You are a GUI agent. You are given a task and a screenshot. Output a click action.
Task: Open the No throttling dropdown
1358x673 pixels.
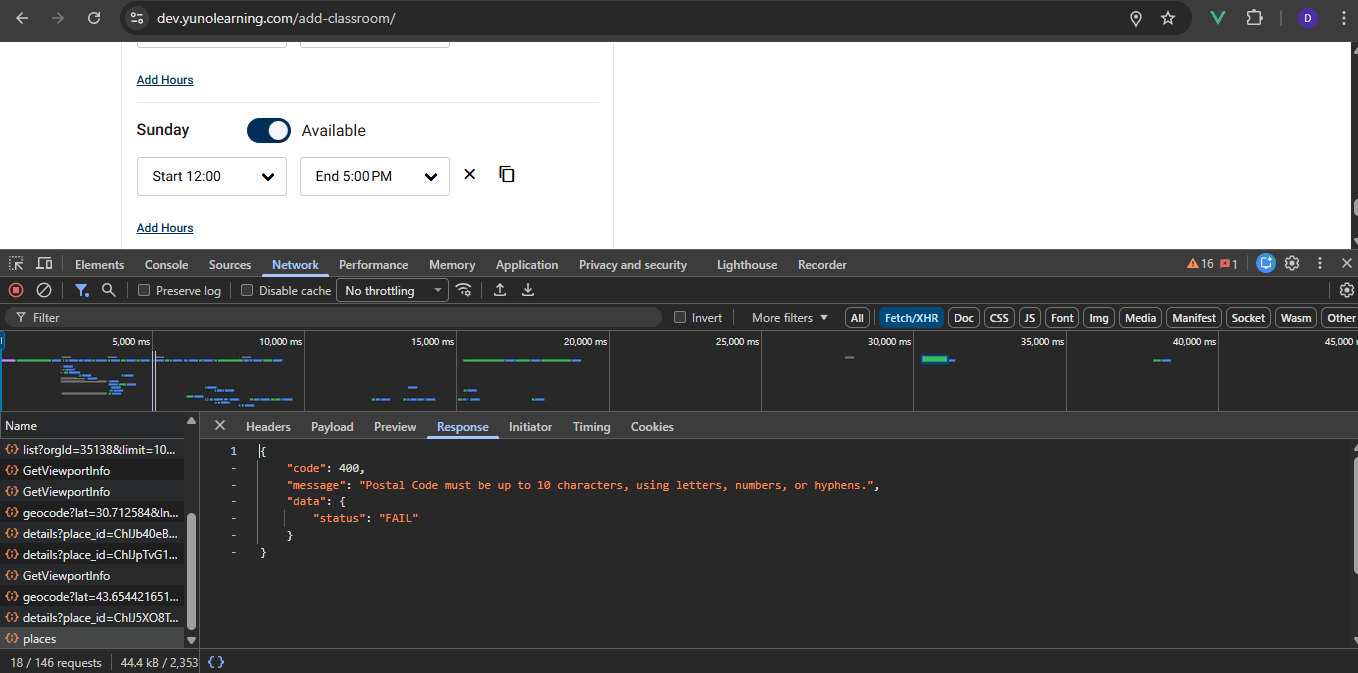click(x=392, y=290)
